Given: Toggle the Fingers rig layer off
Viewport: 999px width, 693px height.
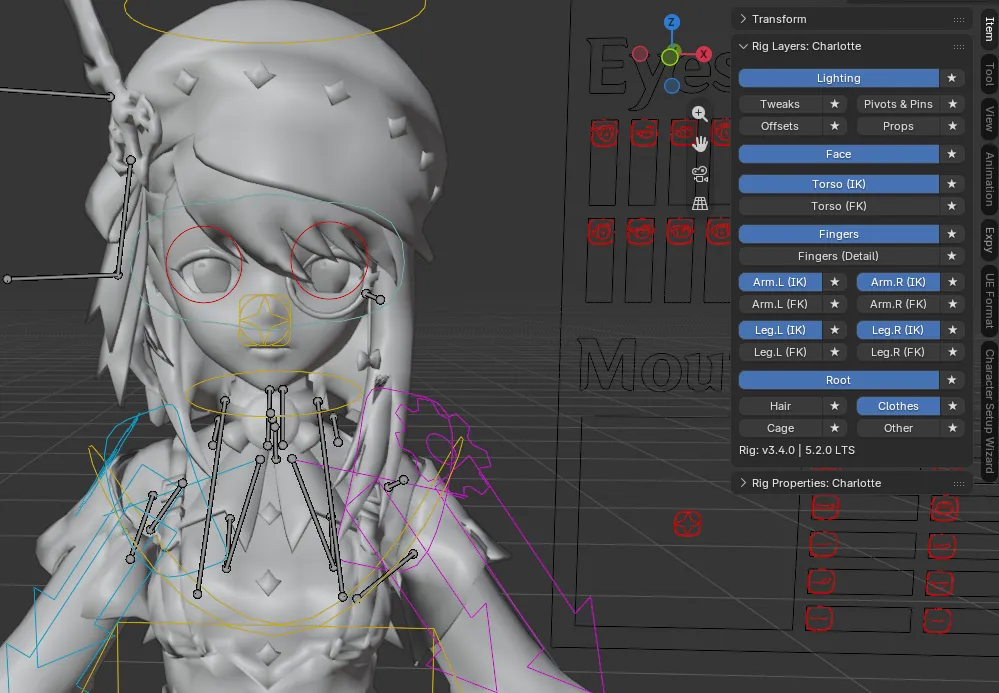Looking at the screenshot, I should click(838, 234).
